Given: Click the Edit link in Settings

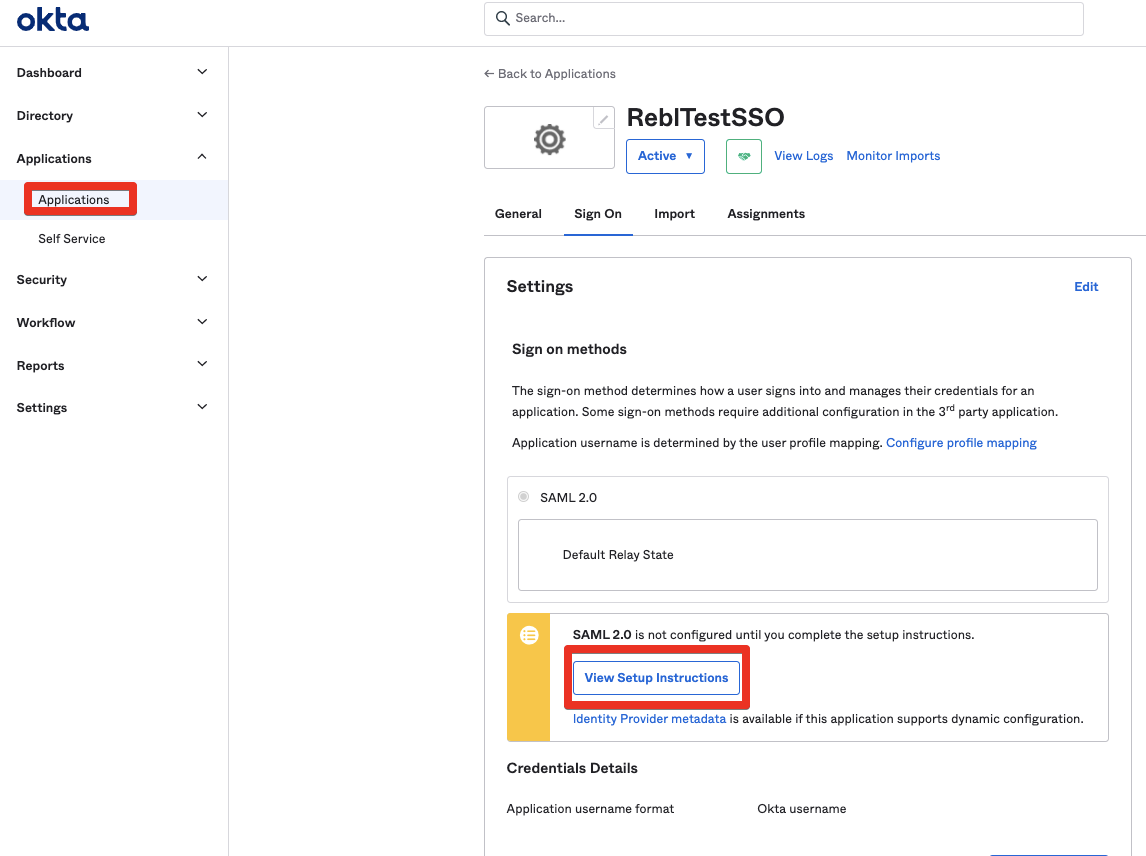Looking at the screenshot, I should click(1086, 287).
